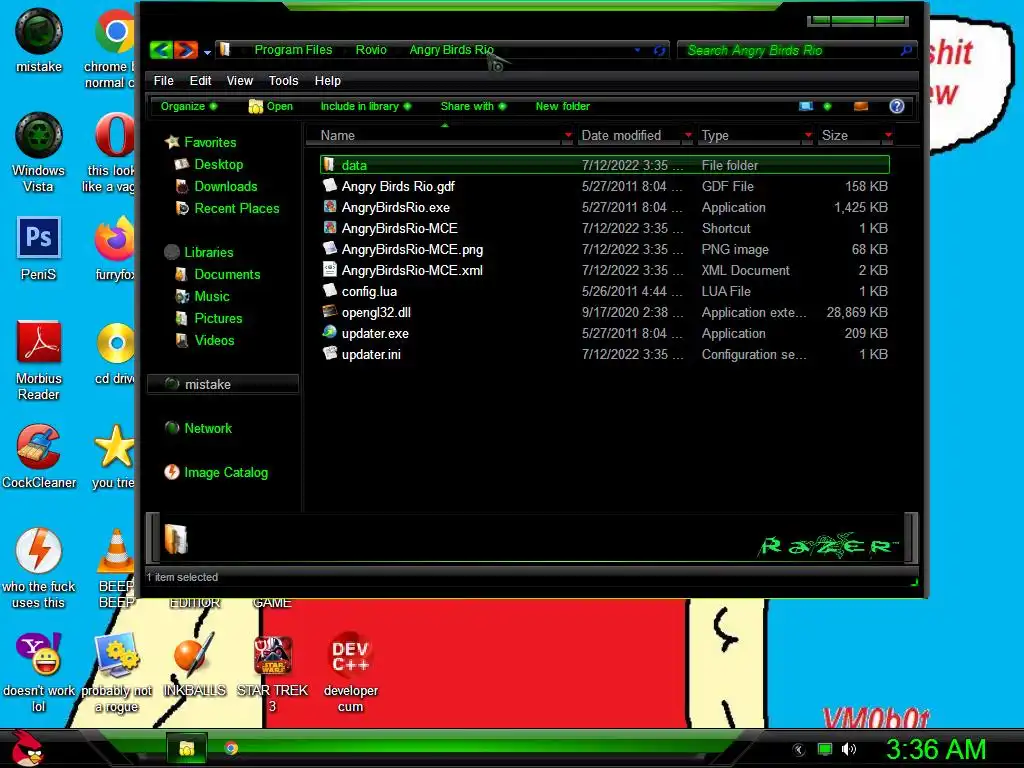Click the volume speaker tray icon

pyautogui.click(x=848, y=749)
